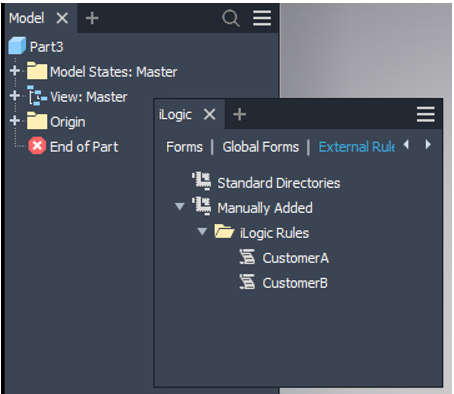Click the End of Part red icon
Viewport: 454px width, 394px height.
37,146
